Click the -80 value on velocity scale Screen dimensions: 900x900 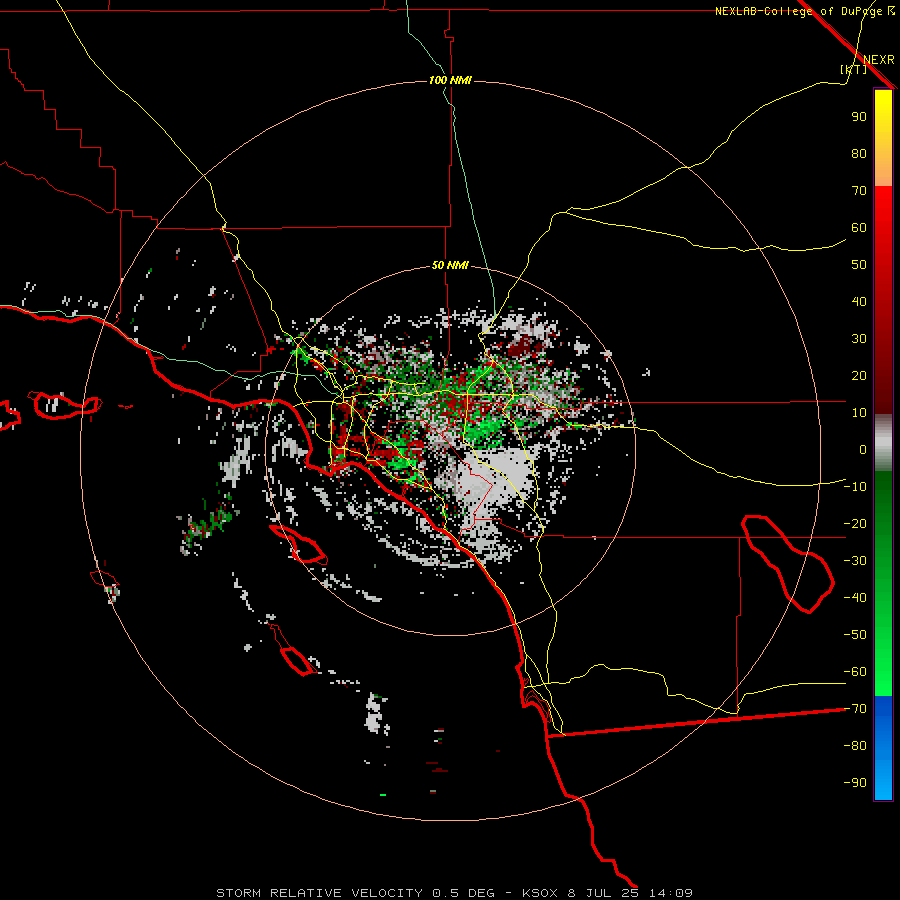855,746
